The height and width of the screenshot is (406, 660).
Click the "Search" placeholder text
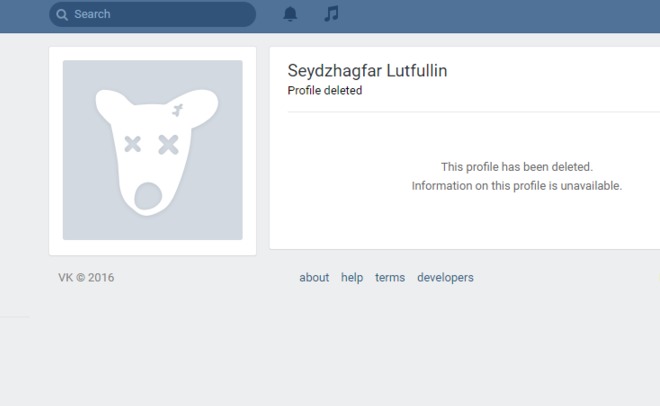(92, 14)
